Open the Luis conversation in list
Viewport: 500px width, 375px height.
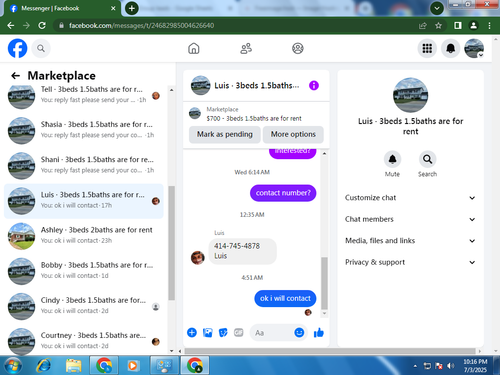point(84,201)
